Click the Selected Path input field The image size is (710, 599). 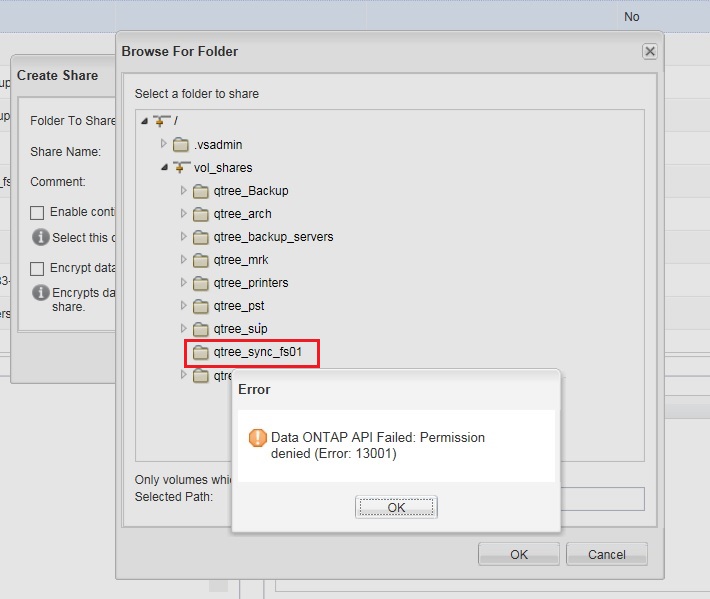point(600,497)
